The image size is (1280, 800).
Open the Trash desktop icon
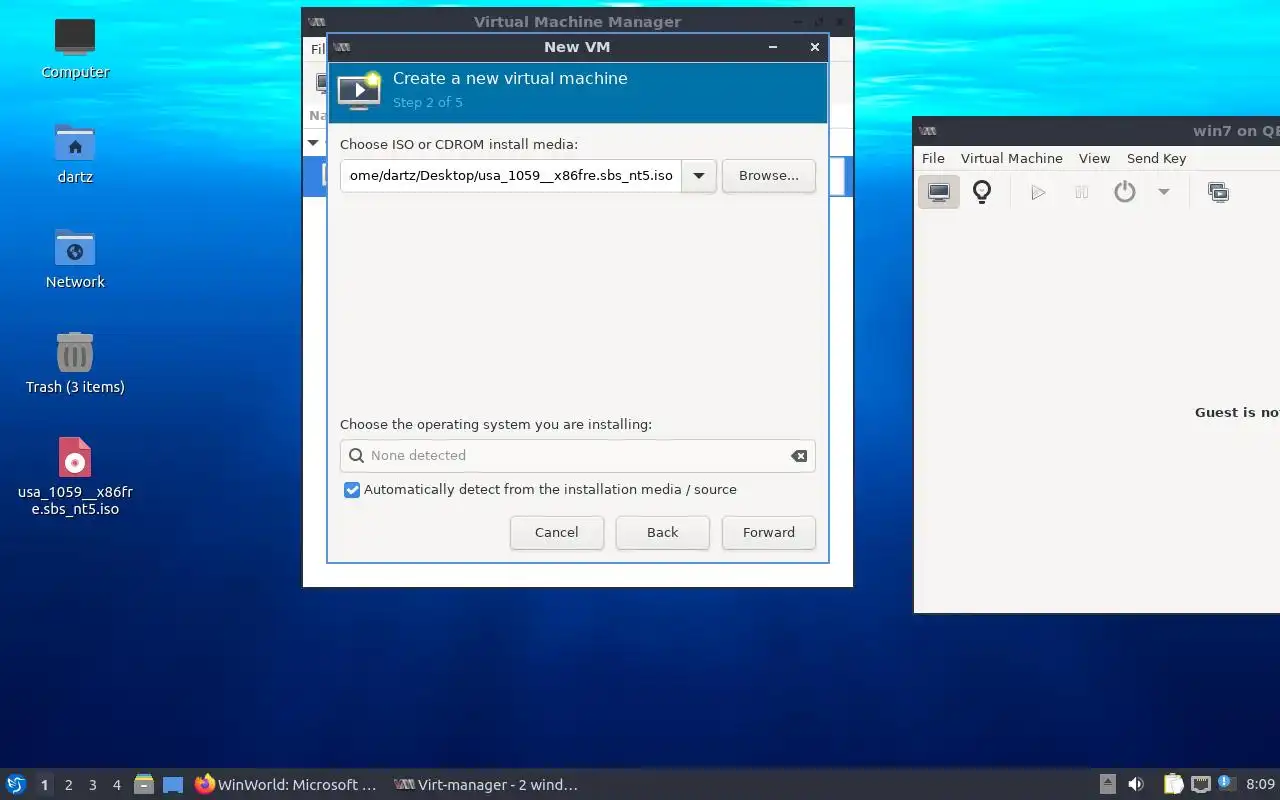75,363
